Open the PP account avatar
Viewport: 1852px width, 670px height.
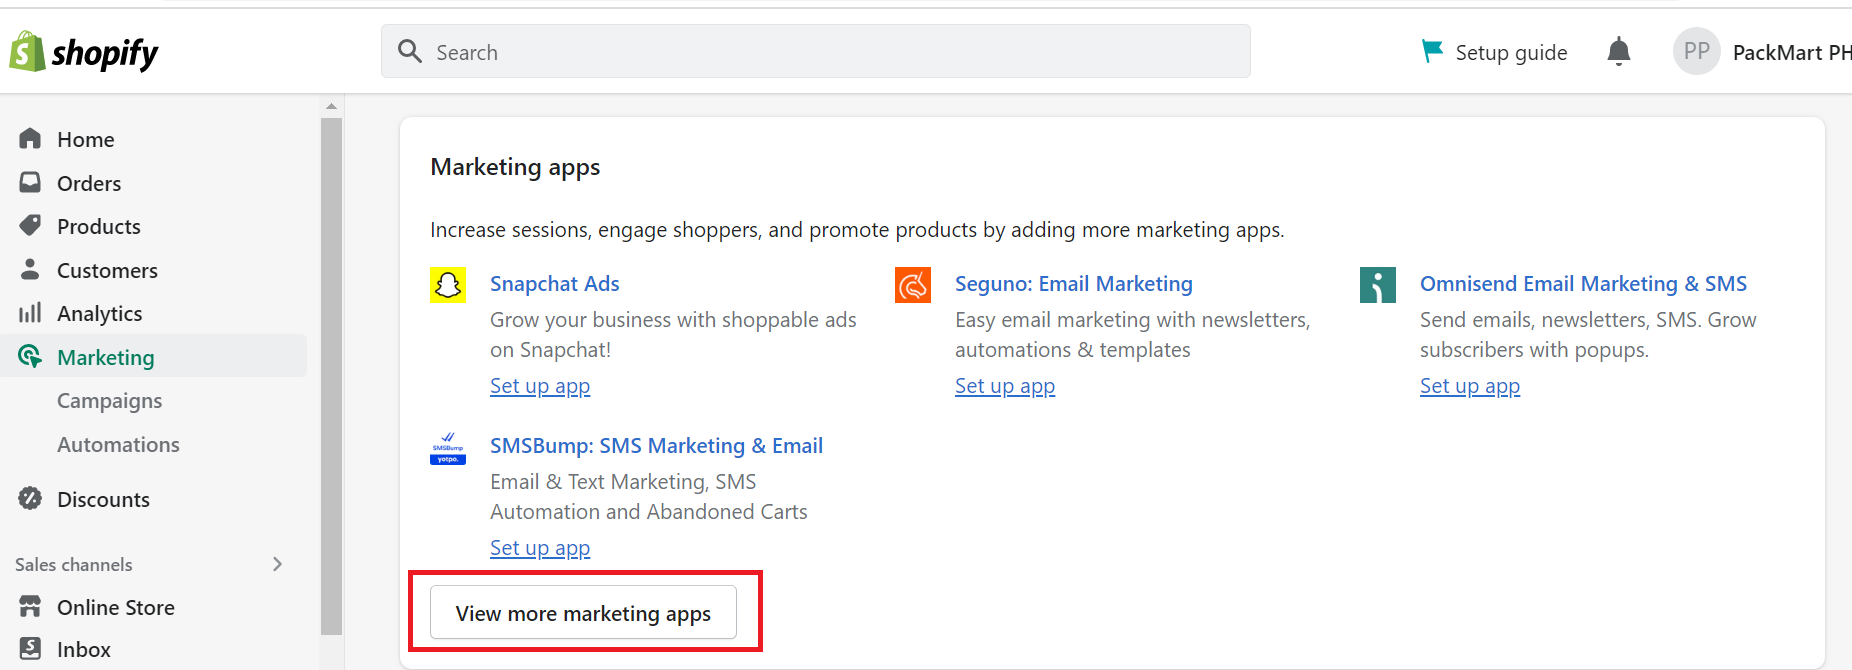[1696, 51]
